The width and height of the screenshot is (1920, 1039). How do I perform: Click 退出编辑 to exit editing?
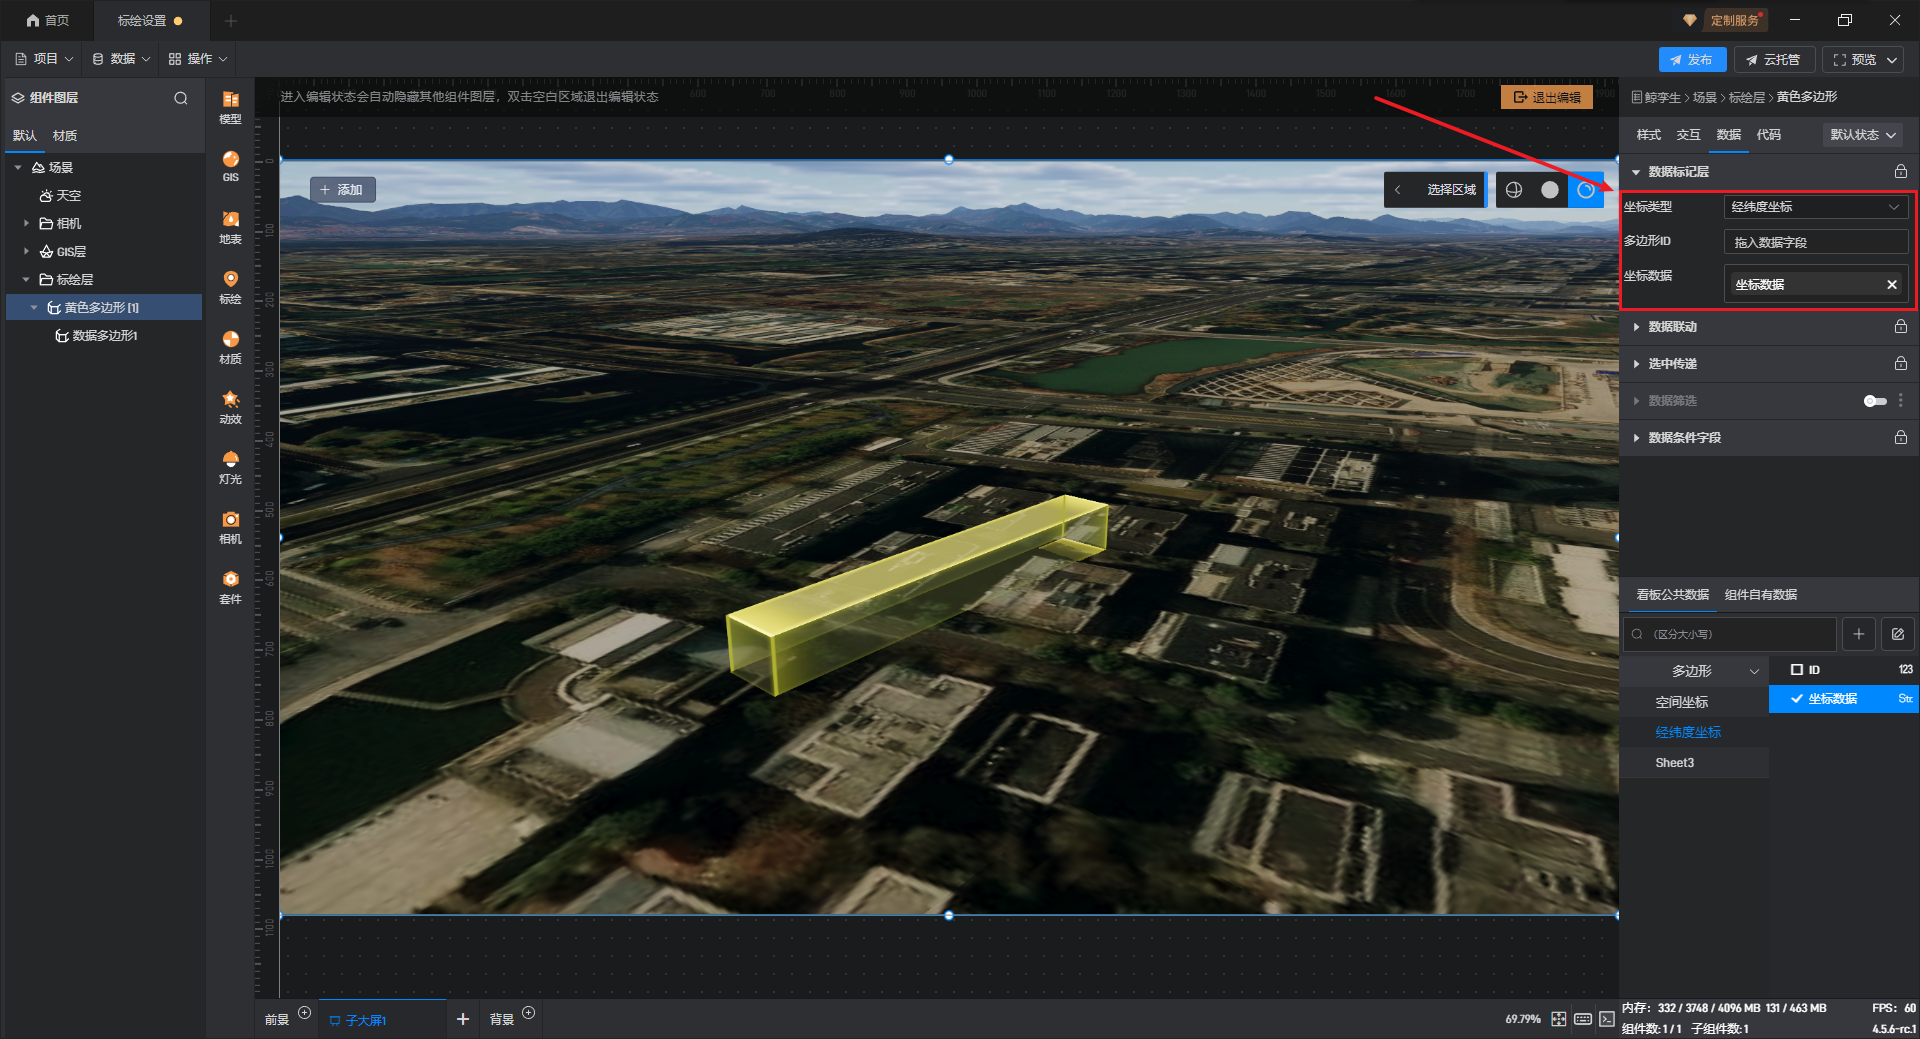1546,97
